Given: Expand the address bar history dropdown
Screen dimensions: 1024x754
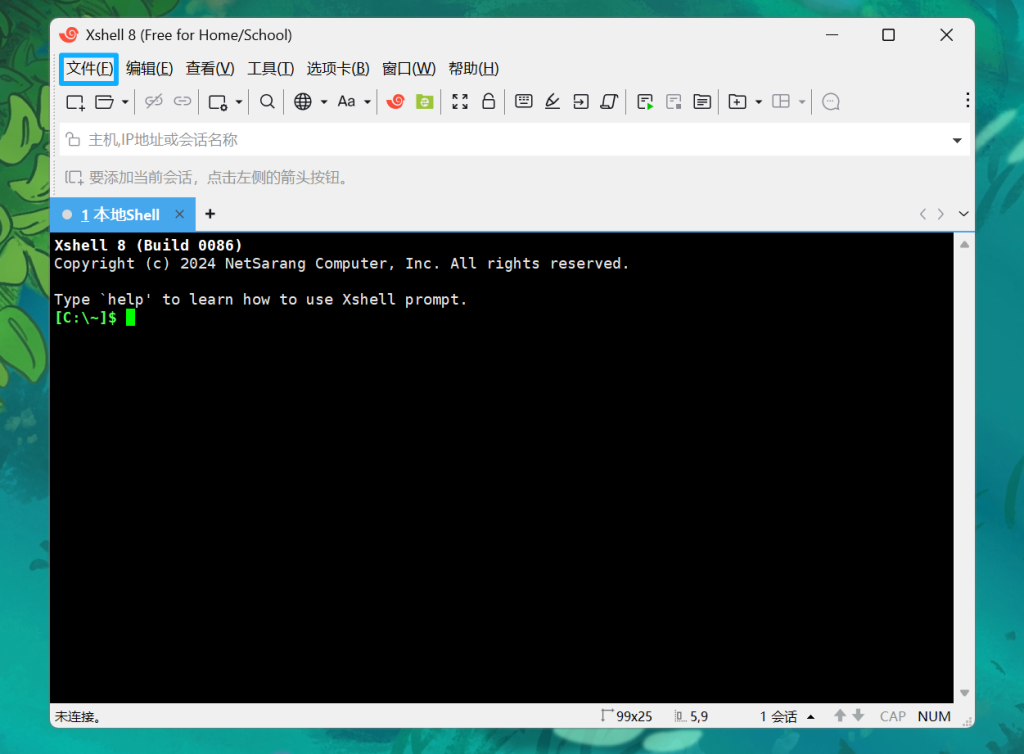Looking at the screenshot, I should coord(957,141).
